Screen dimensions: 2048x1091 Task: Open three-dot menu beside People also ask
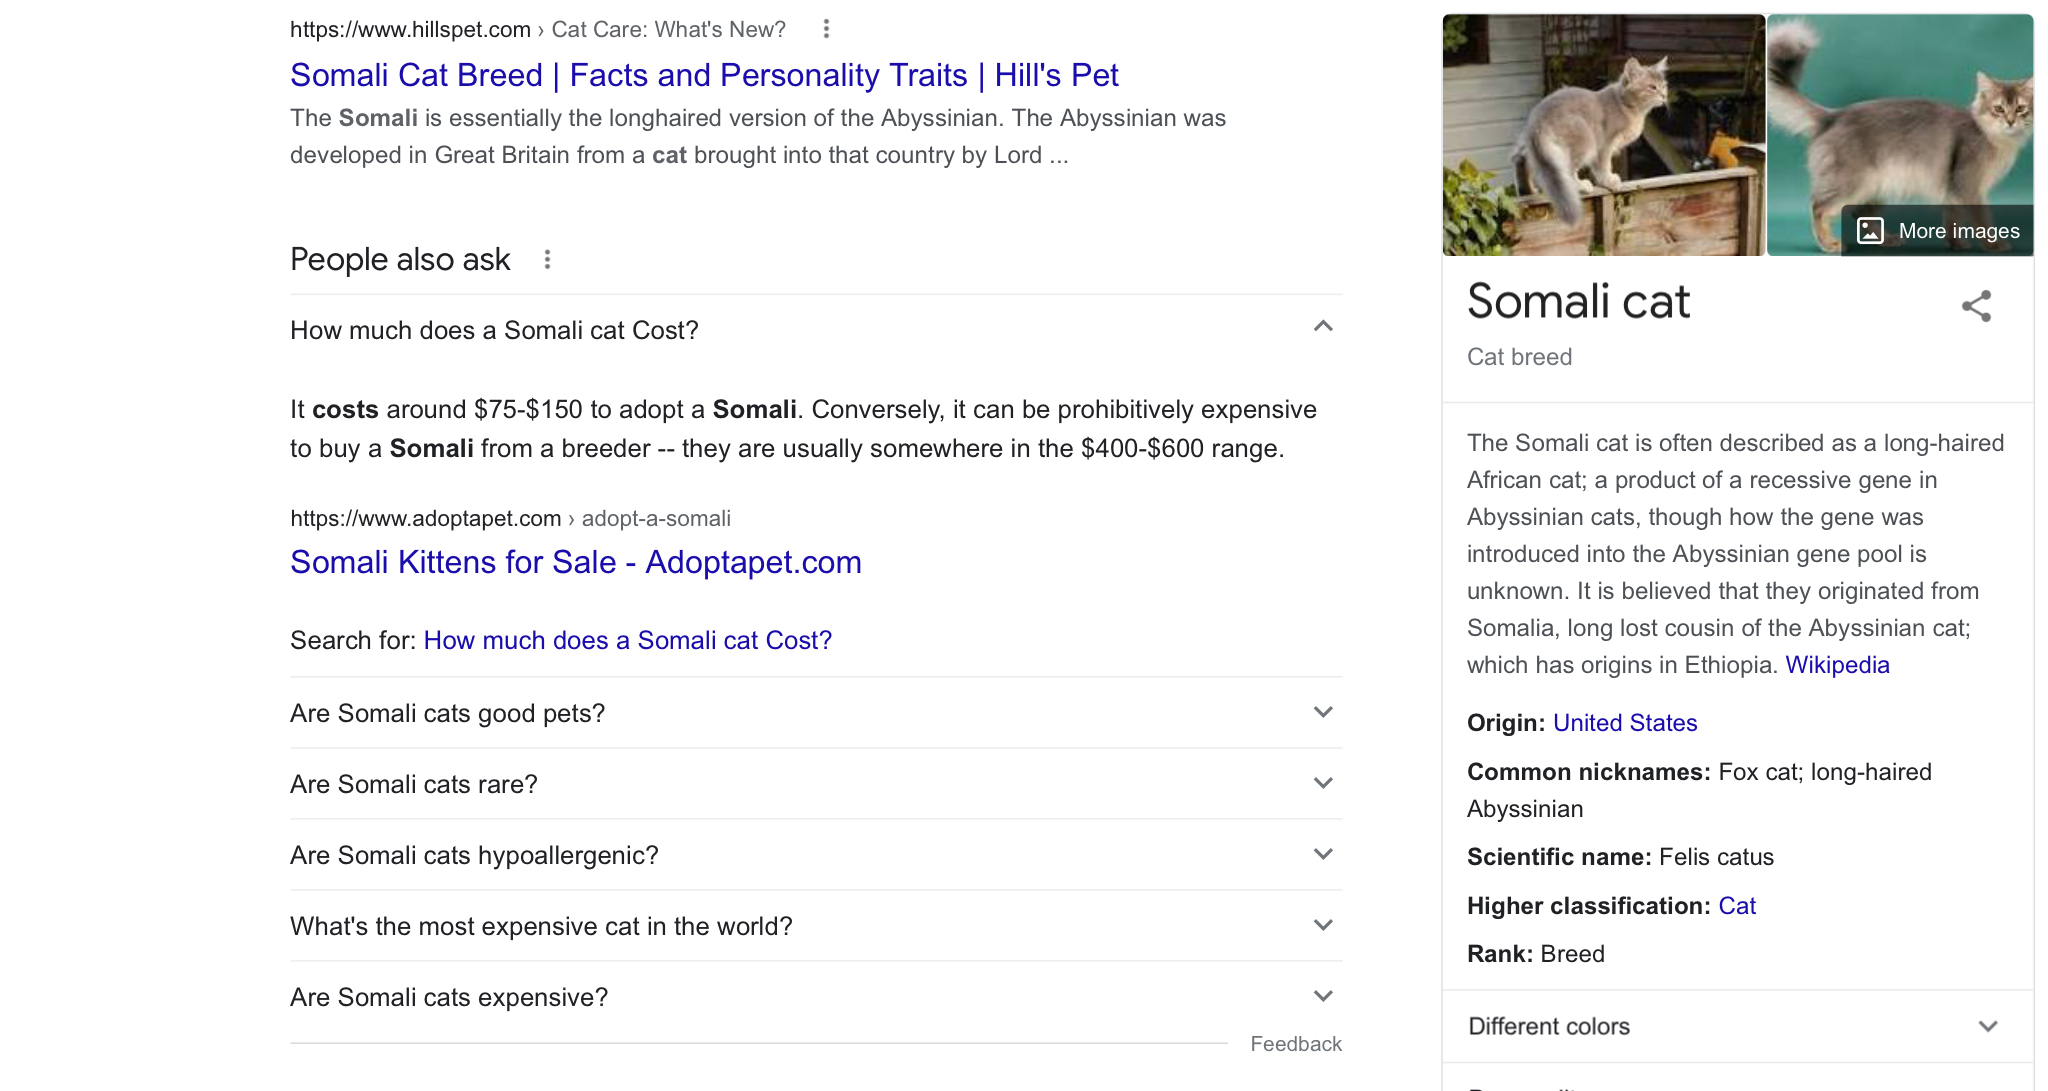click(547, 260)
